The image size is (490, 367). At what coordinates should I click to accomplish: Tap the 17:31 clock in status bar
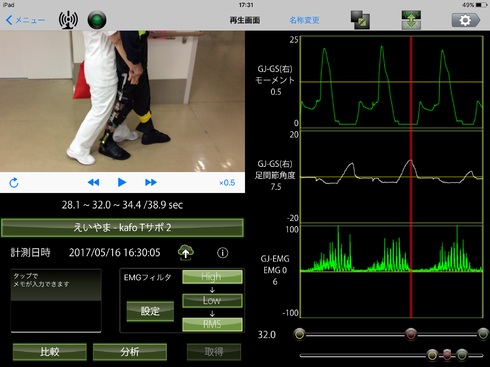pos(246,5)
